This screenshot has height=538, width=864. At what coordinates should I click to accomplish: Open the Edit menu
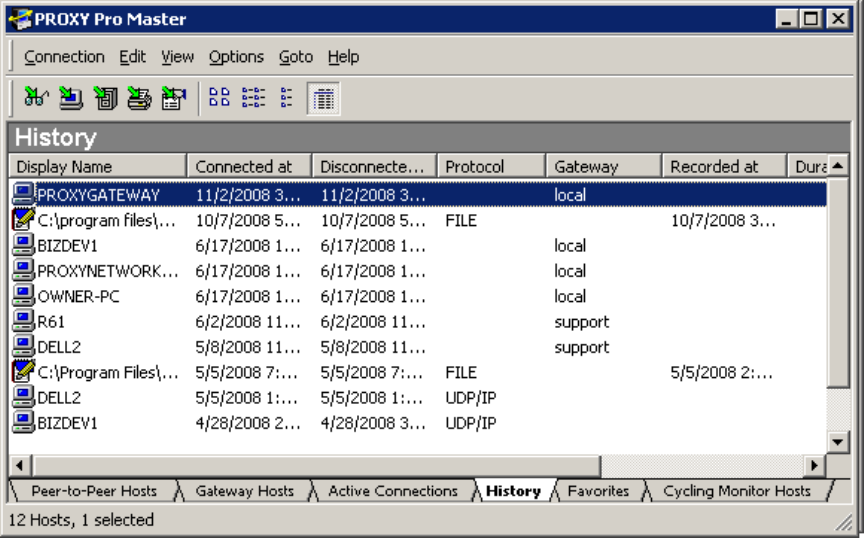point(132,57)
